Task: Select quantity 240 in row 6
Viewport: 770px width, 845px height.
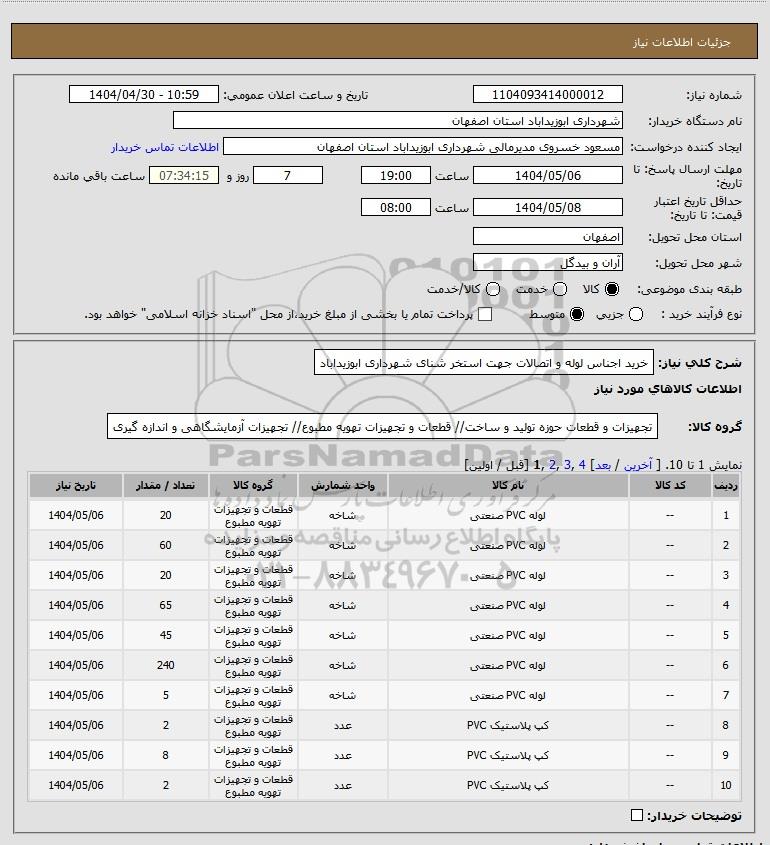Action: [165, 665]
